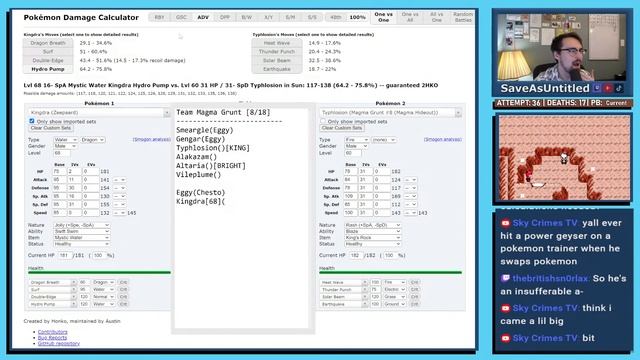Switch to RBY generation tab

pyautogui.click(x=159, y=18)
